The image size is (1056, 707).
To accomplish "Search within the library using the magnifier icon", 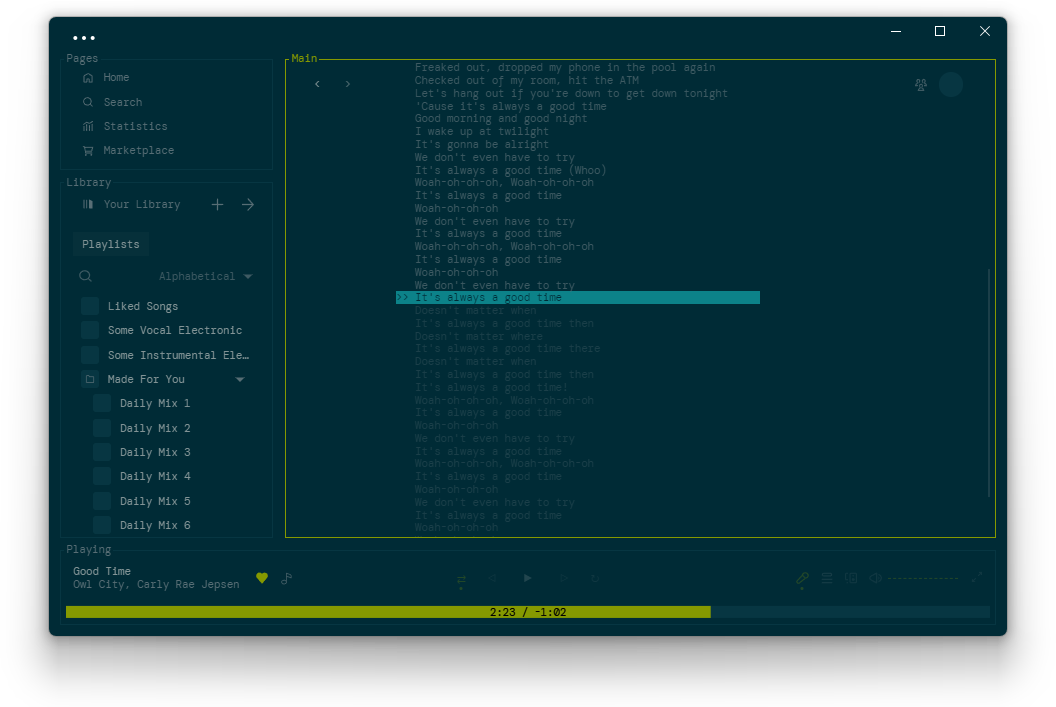I will 86,276.
